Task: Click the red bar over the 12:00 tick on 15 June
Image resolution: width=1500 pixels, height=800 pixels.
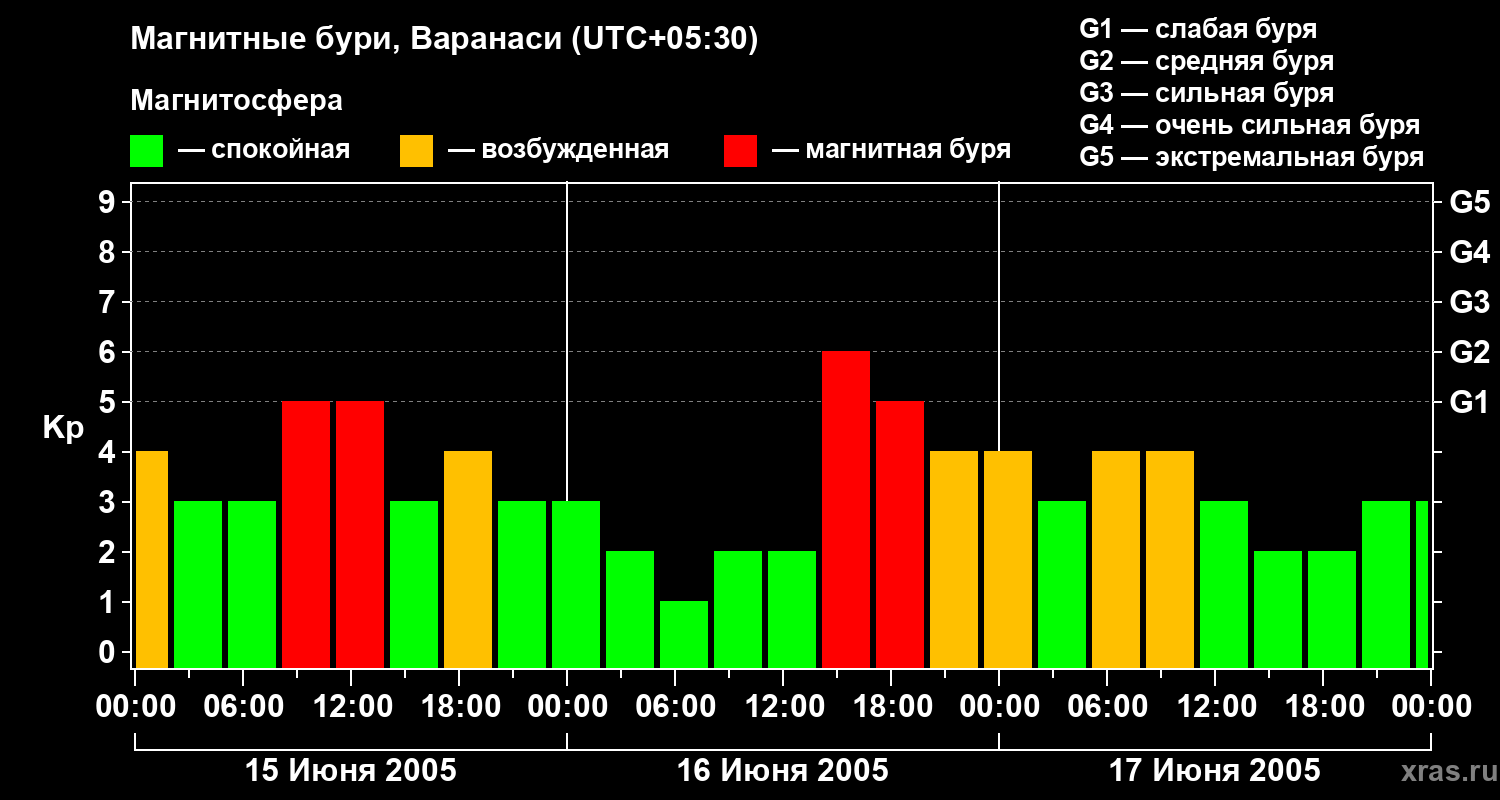Action: [x=360, y=534]
